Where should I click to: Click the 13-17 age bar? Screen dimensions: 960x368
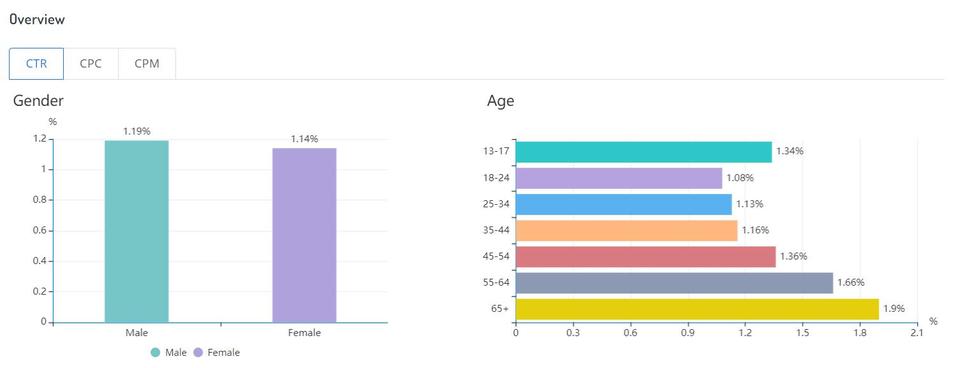pos(643,152)
